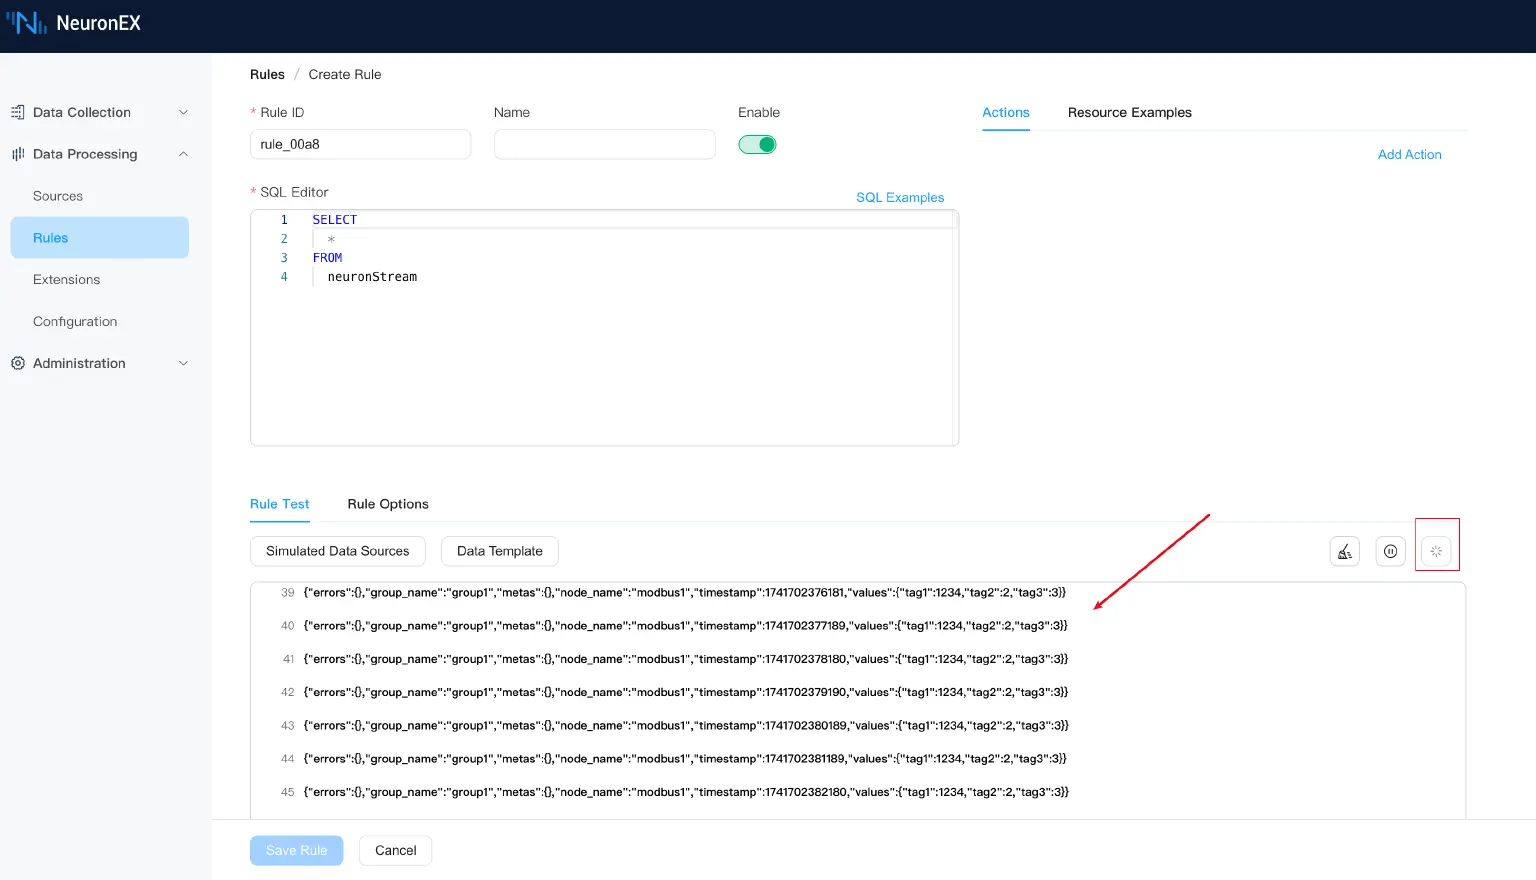Click the Data Collection sidebar icon
Viewport: 1536px width, 880px height.
pos(18,112)
